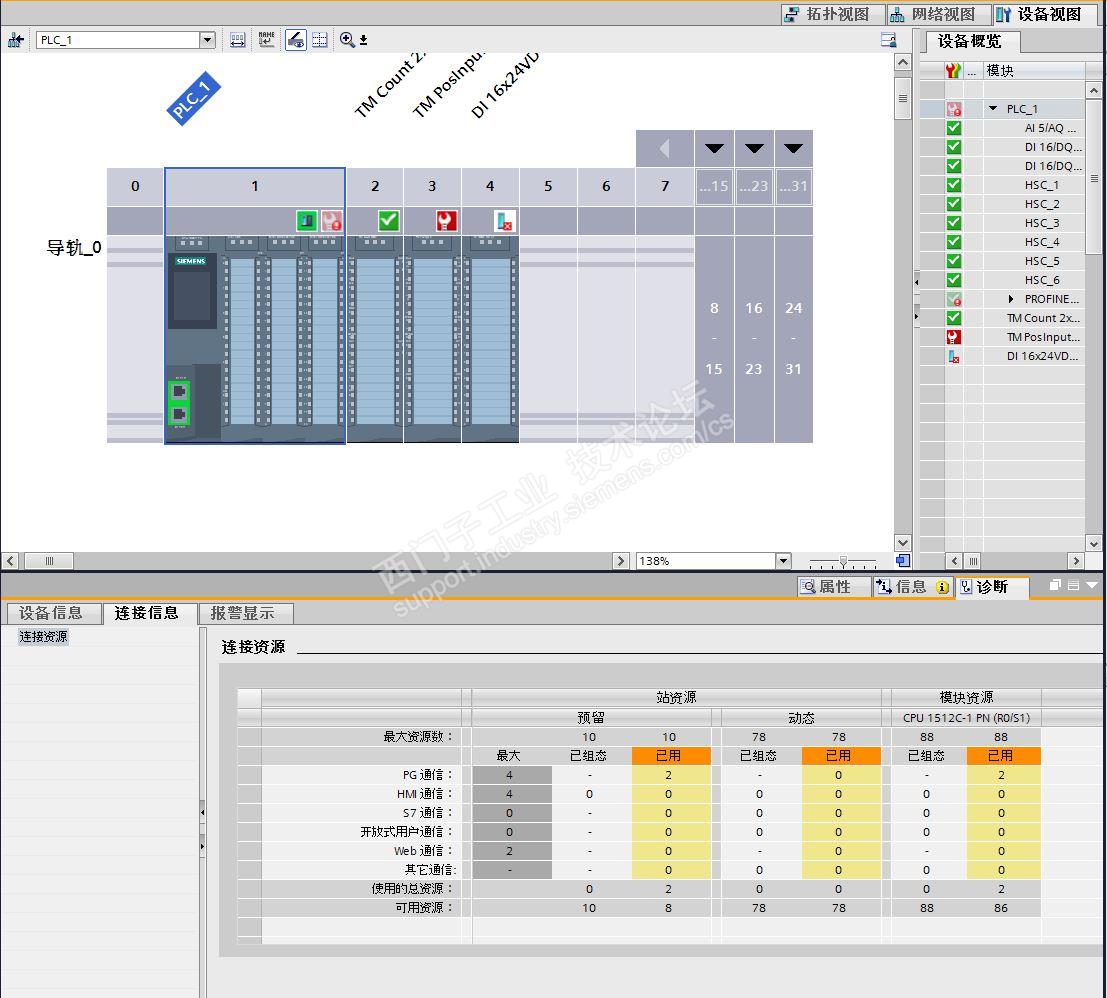Click the inspector window layout icon beside float

(x=1073, y=585)
